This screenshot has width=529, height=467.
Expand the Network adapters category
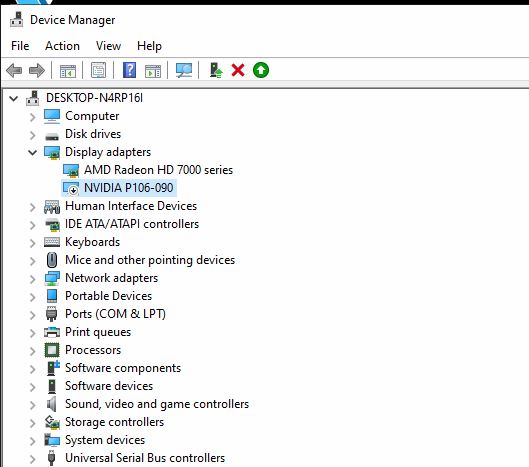click(x=32, y=279)
